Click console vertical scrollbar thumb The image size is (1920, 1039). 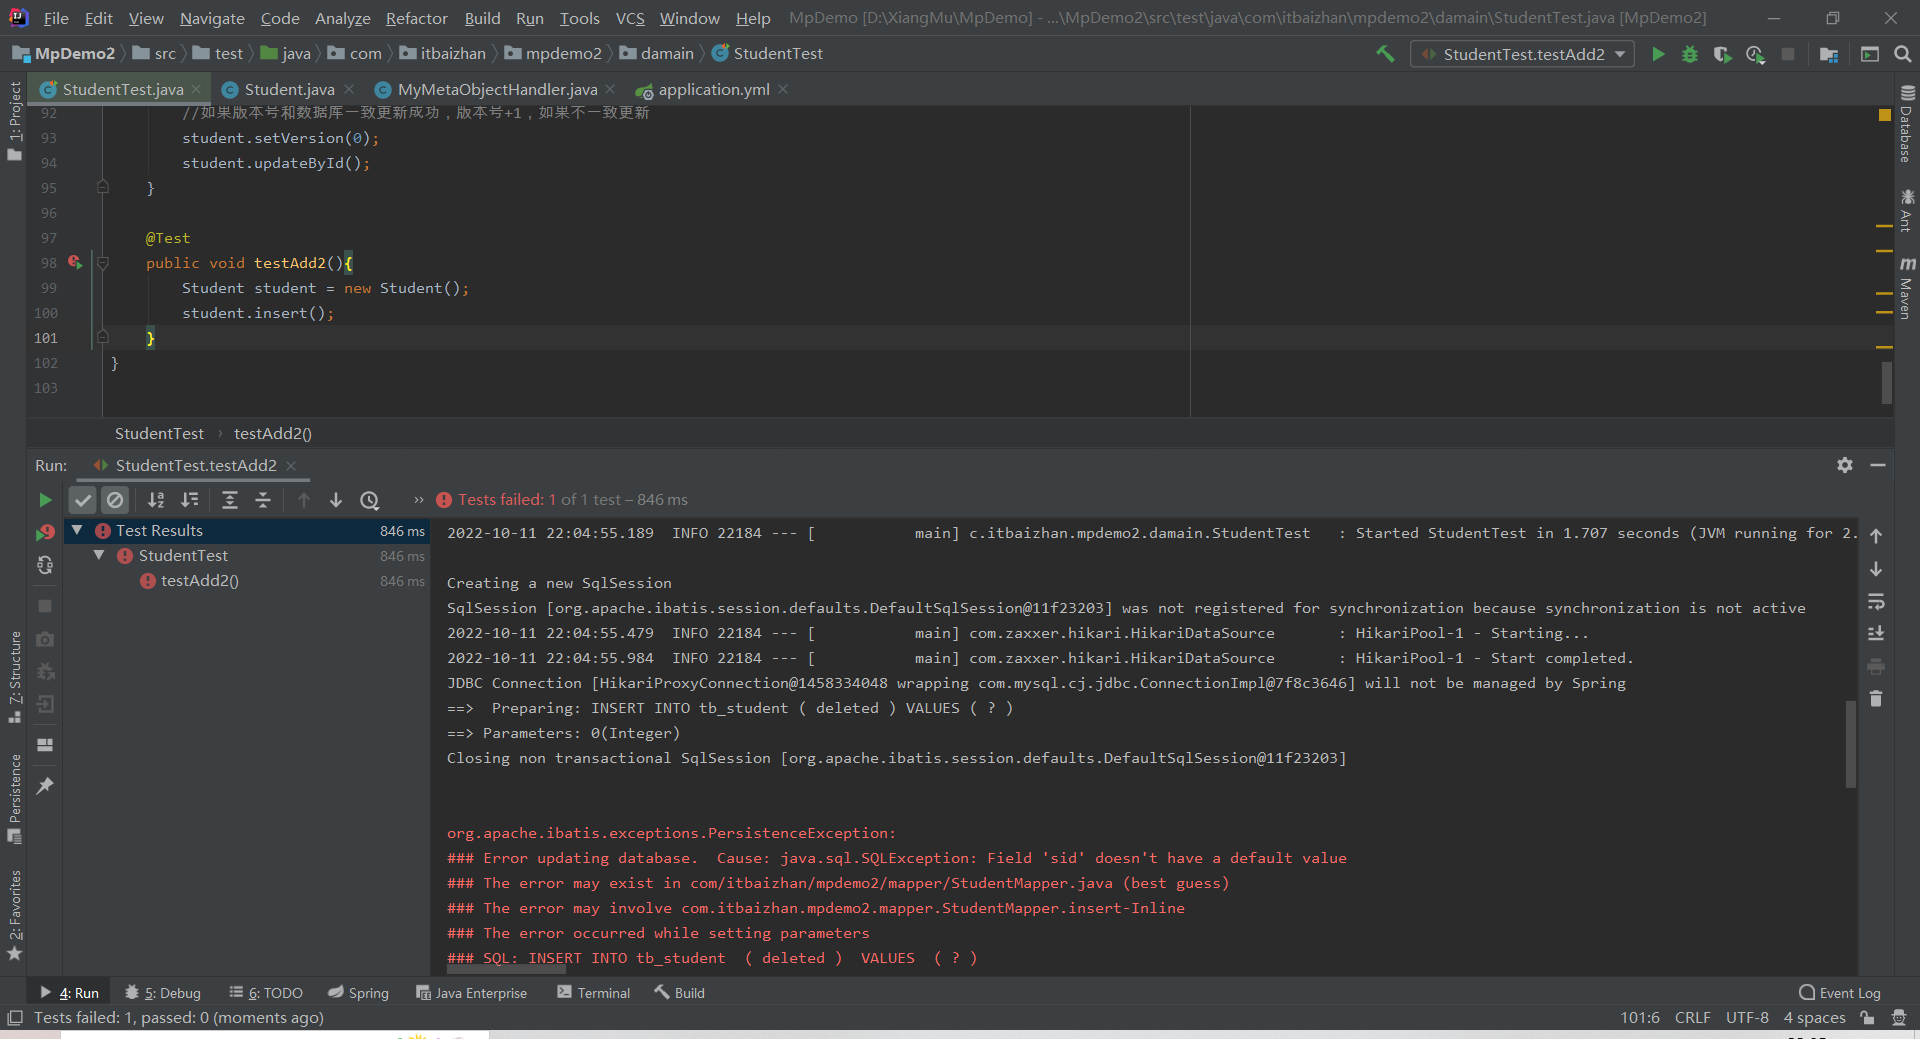tap(1850, 744)
